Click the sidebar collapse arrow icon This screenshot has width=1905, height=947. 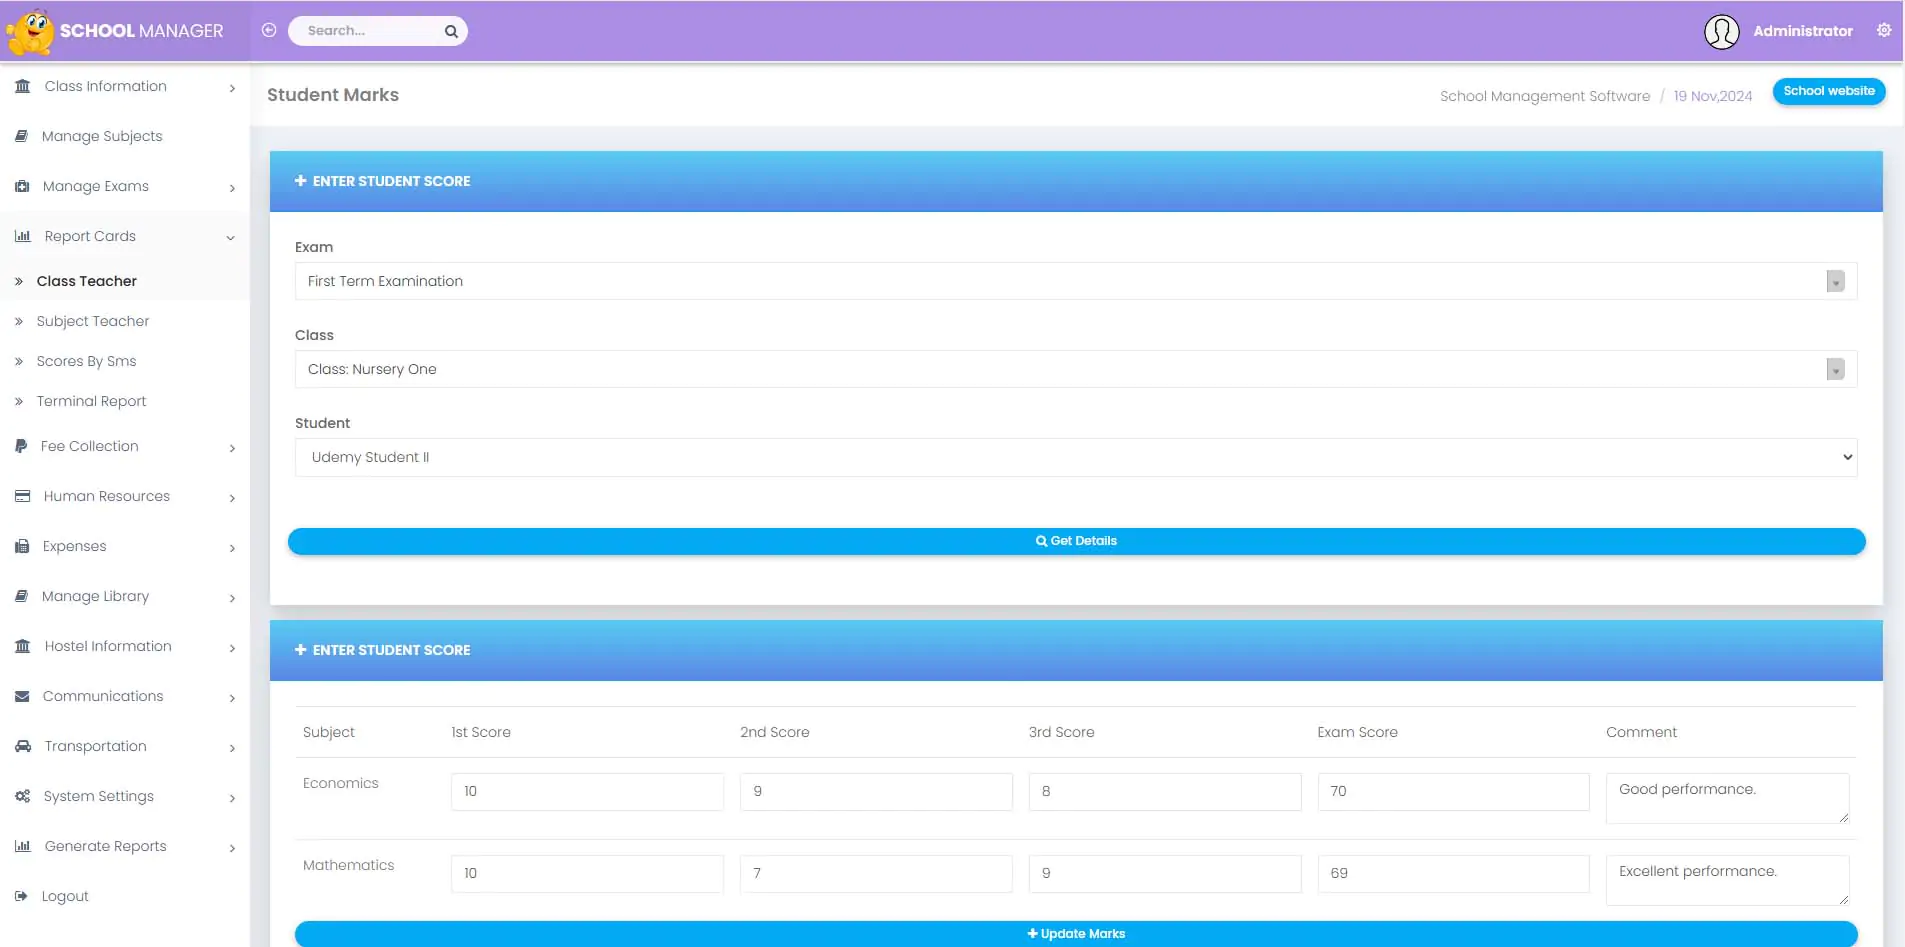point(269,30)
